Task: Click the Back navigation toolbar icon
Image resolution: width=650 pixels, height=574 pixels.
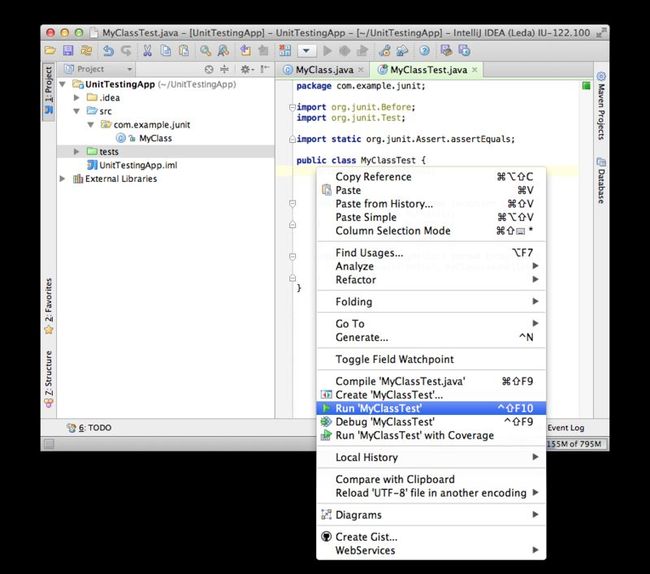Action: (245, 51)
